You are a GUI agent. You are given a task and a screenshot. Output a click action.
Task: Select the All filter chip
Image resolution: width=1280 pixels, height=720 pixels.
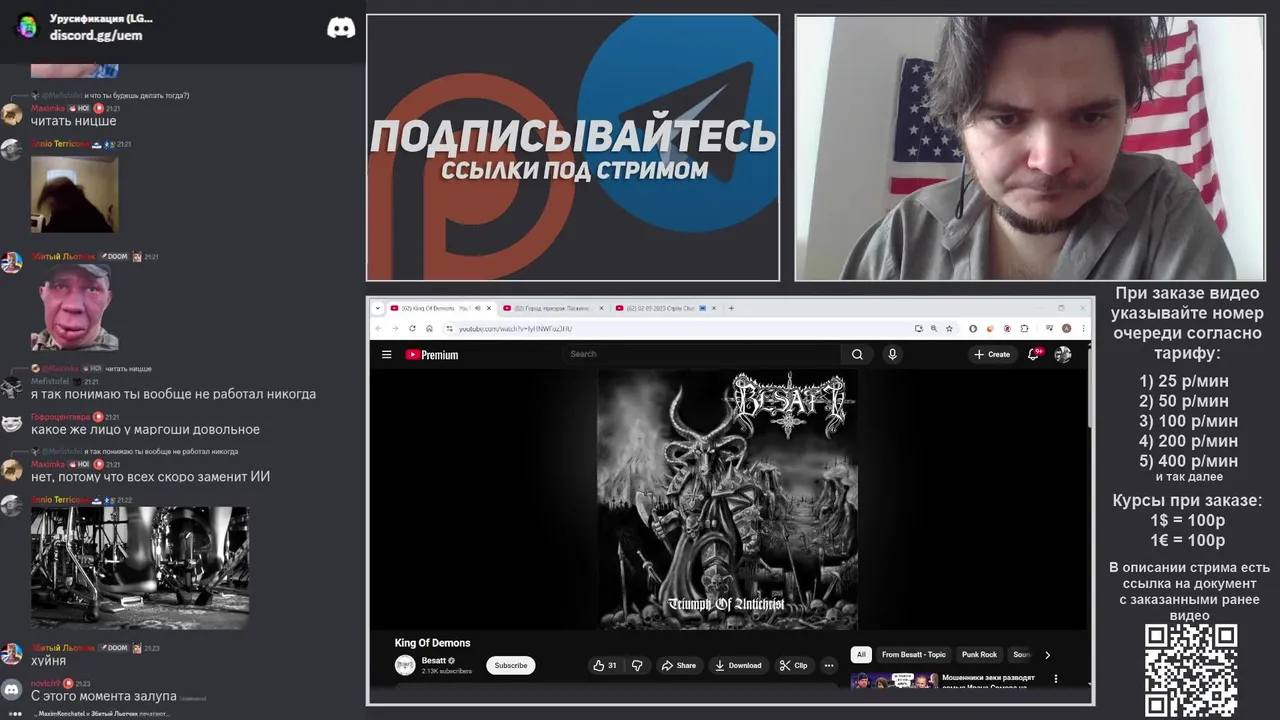pos(861,655)
